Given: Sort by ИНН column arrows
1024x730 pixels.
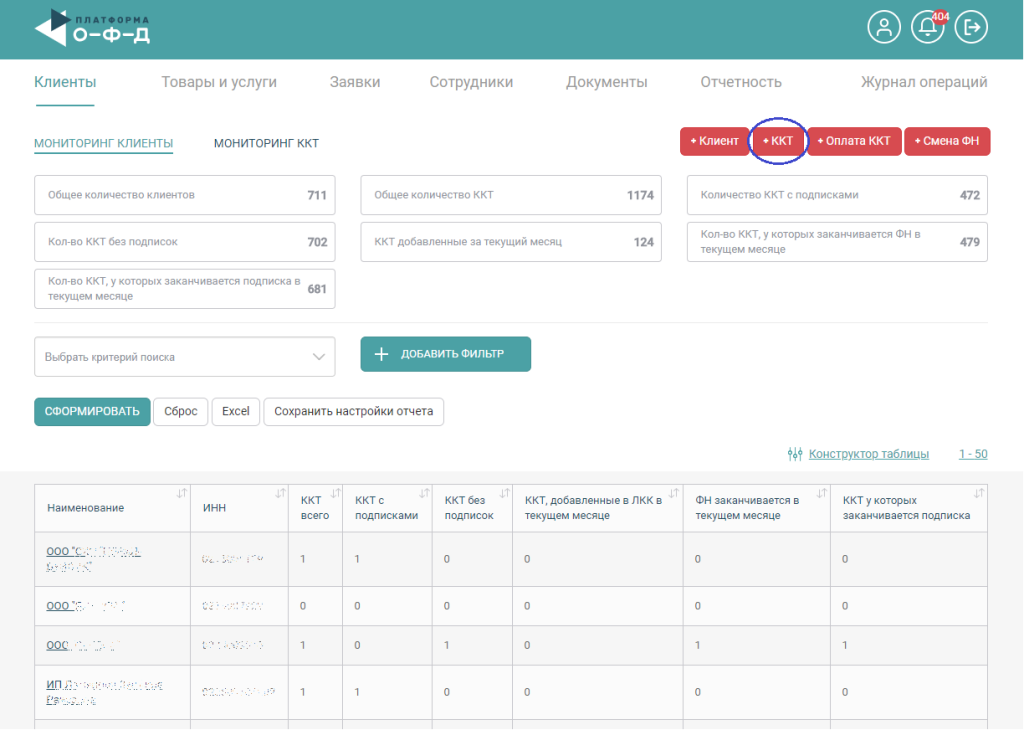Looking at the screenshot, I should click(279, 493).
